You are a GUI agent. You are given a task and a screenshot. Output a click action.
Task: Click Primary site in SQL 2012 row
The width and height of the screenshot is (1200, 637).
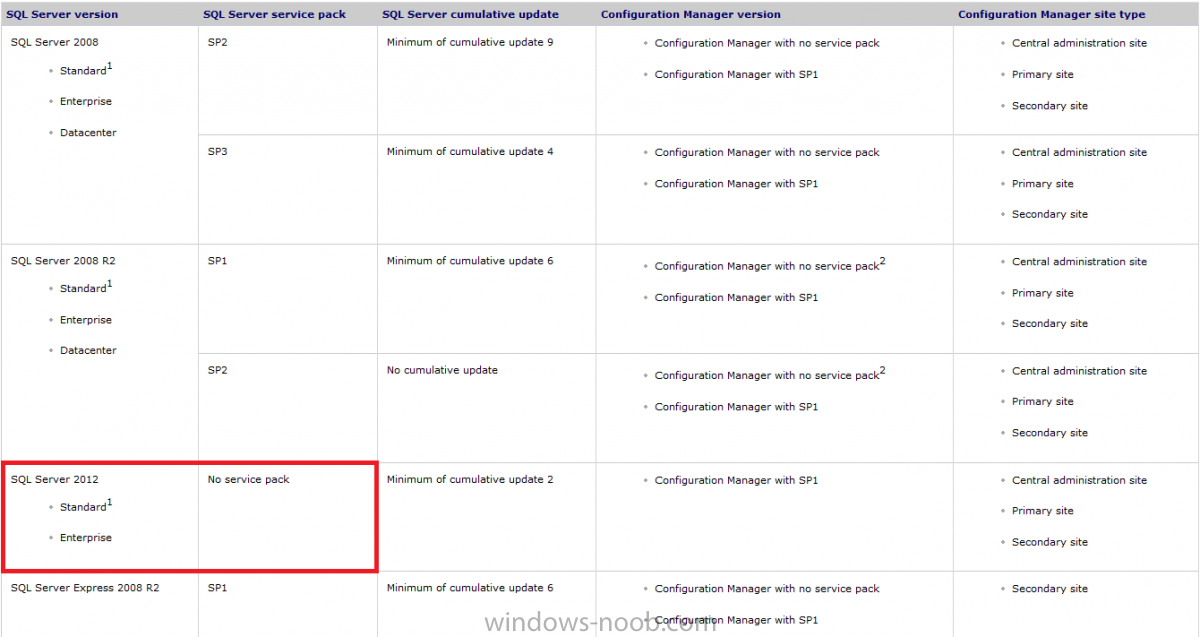pyautogui.click(x=1042, y=511)
